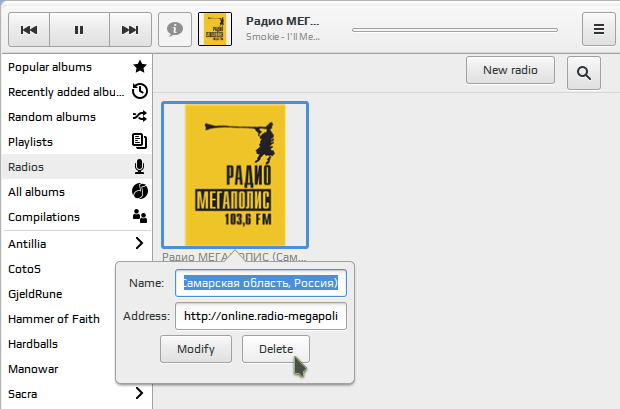Click the Радио МЕГ... now-playing title
Viewport: 620px width, 409px height.
coord(282,21)
